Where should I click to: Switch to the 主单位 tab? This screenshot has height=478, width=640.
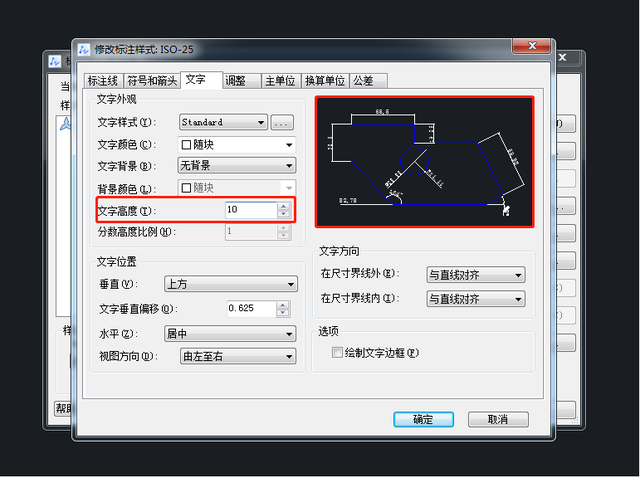pos(279,81)
